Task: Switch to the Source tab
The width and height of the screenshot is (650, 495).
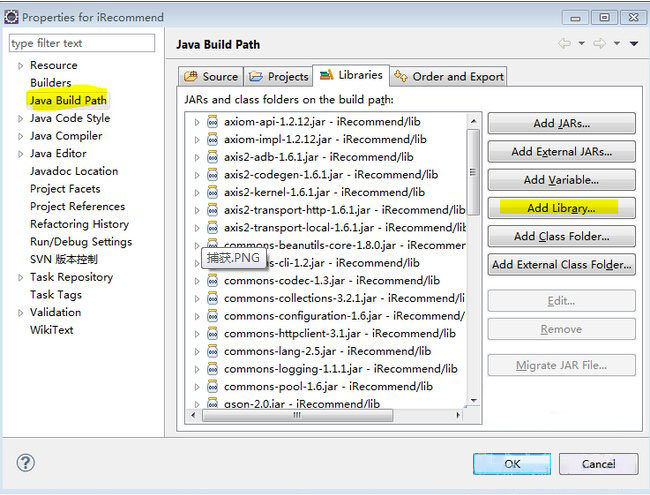Action: pos(211,76)
